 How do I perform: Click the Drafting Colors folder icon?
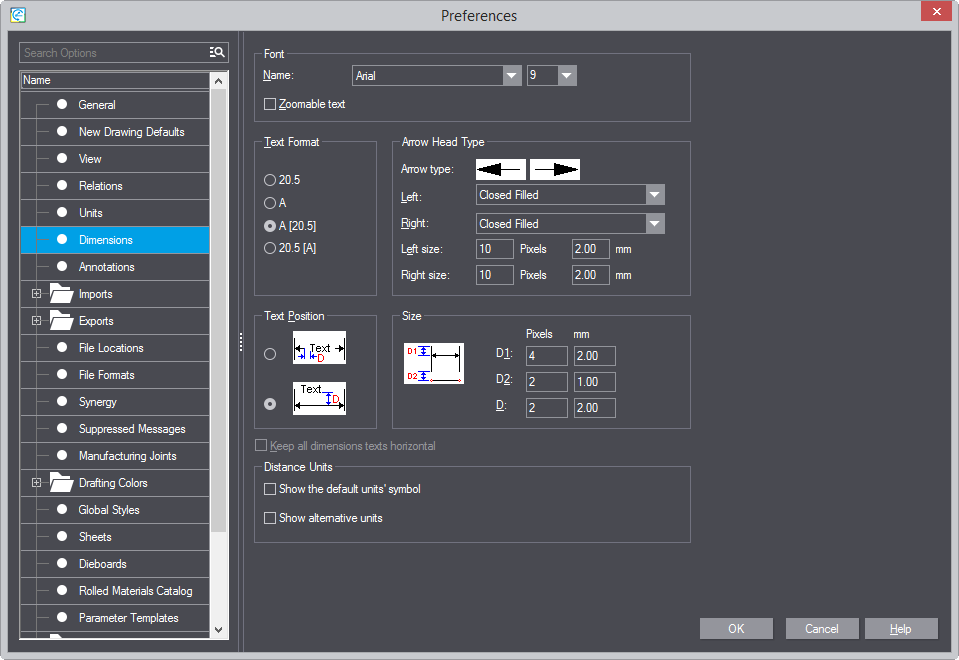(x=61, y=483)
